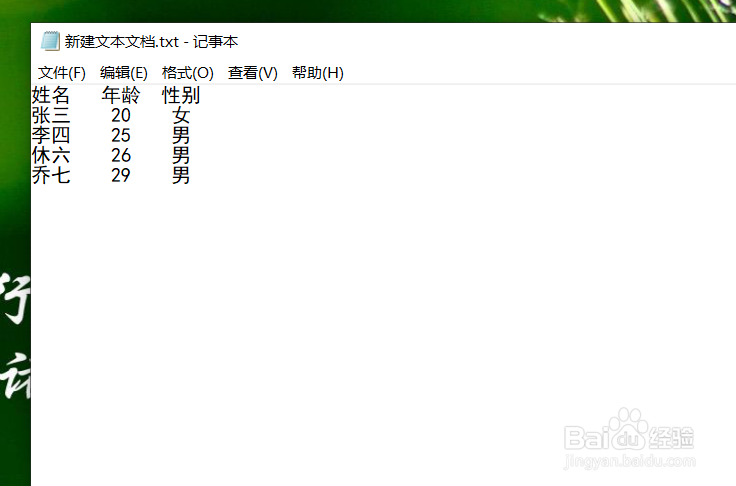Click the age value 26
This screenshot has width=736, height=486.
click(121, 155)
